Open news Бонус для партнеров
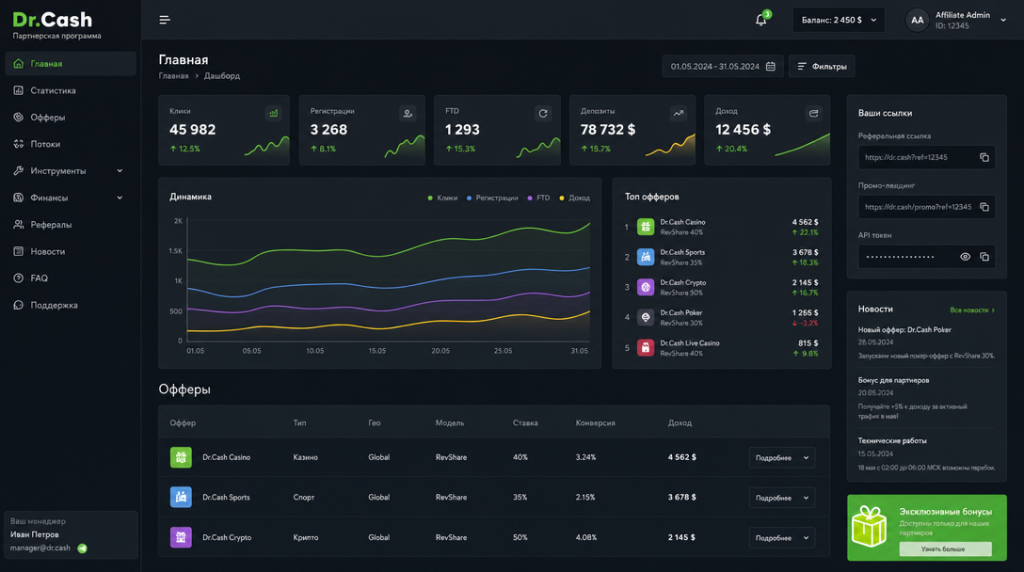Image resolution: width=1024 pixels, height=572 pixels. [893, 380]
